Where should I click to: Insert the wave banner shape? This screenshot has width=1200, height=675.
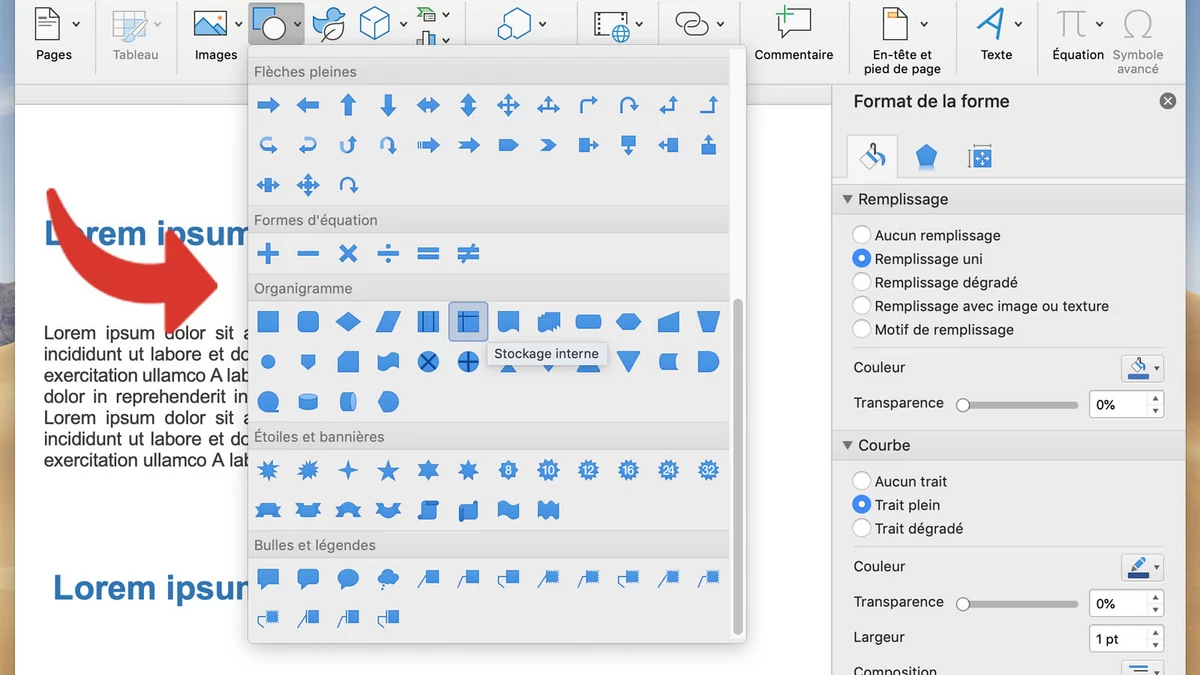point(508,510)
